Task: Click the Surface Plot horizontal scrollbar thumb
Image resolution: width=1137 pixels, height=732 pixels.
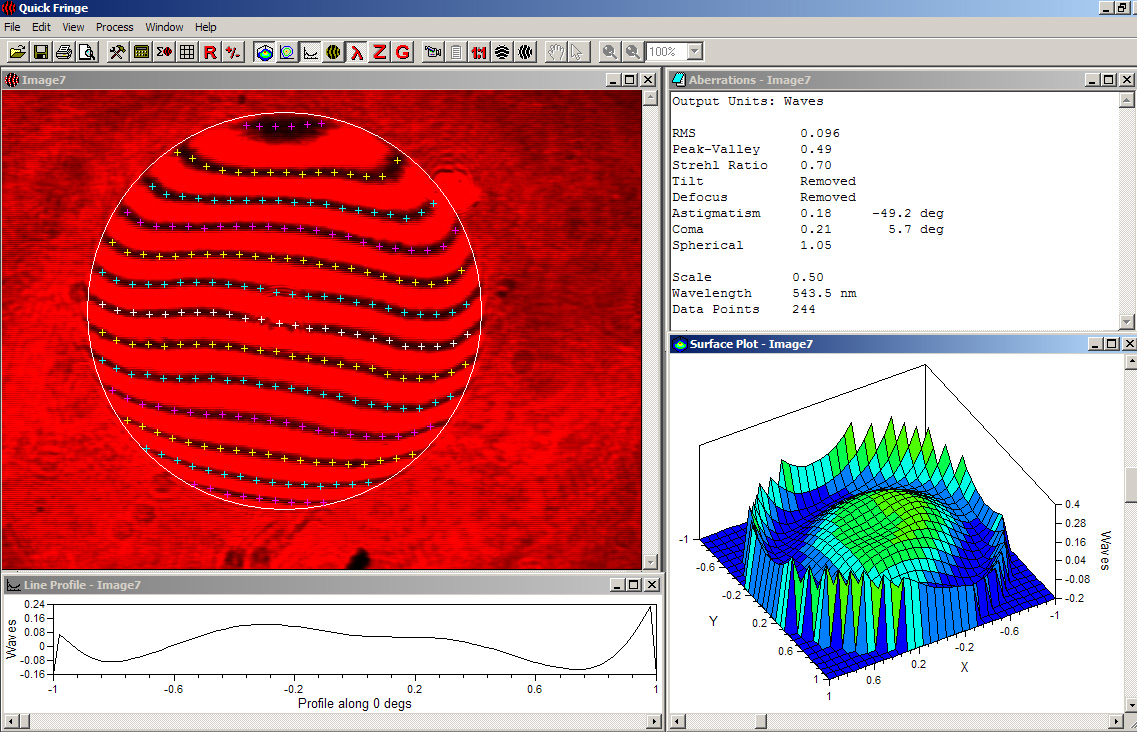Action: (x=761, y=721)
